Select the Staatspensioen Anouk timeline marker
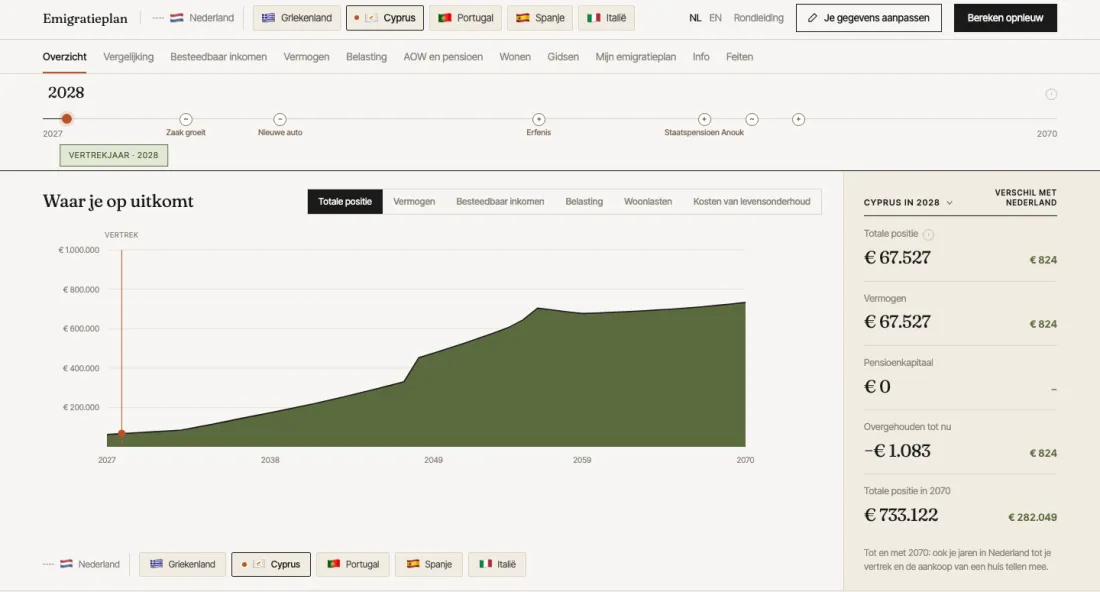Screen dimensions: 1100x592 [704, 119]
